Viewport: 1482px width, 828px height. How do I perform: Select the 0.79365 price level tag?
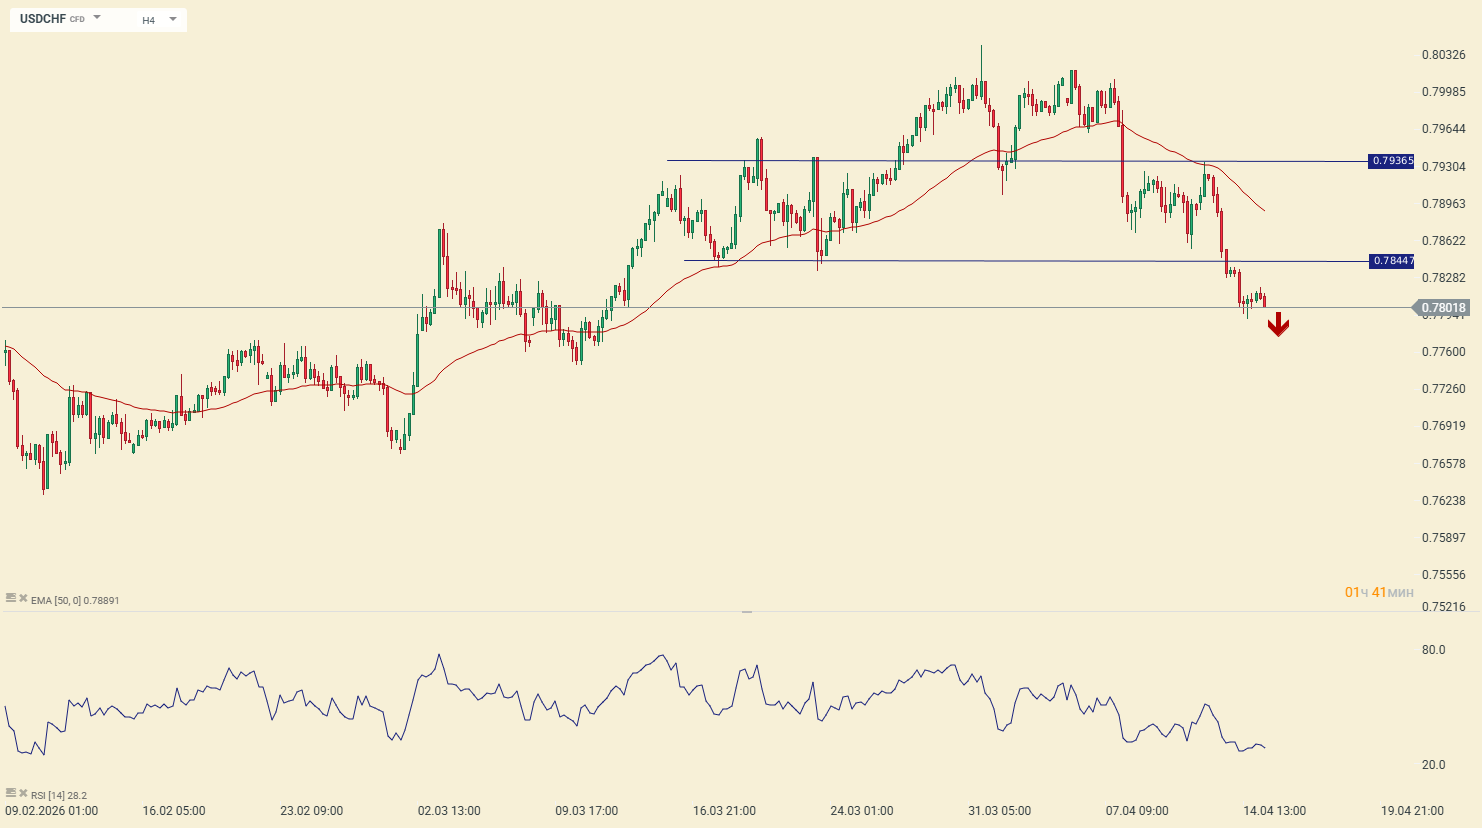[1391, 161]
